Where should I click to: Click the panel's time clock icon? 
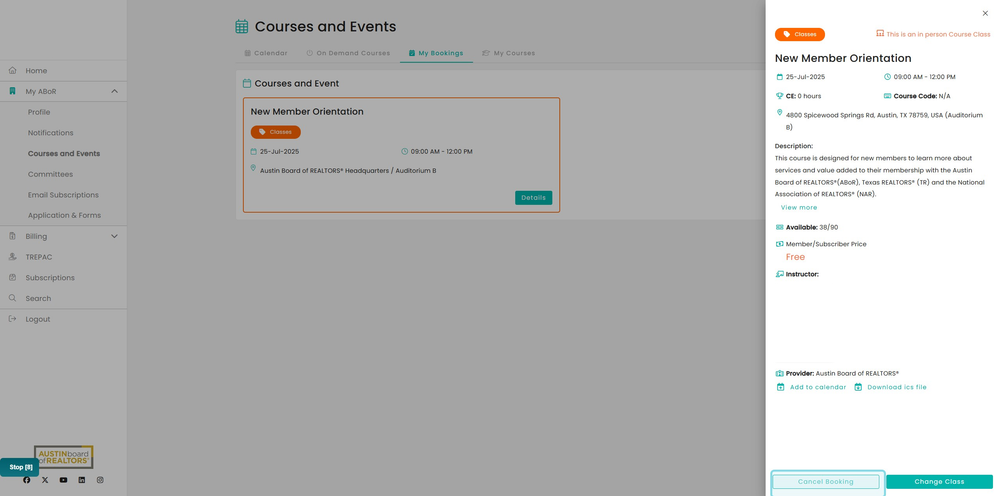click(x=887, y=77)
